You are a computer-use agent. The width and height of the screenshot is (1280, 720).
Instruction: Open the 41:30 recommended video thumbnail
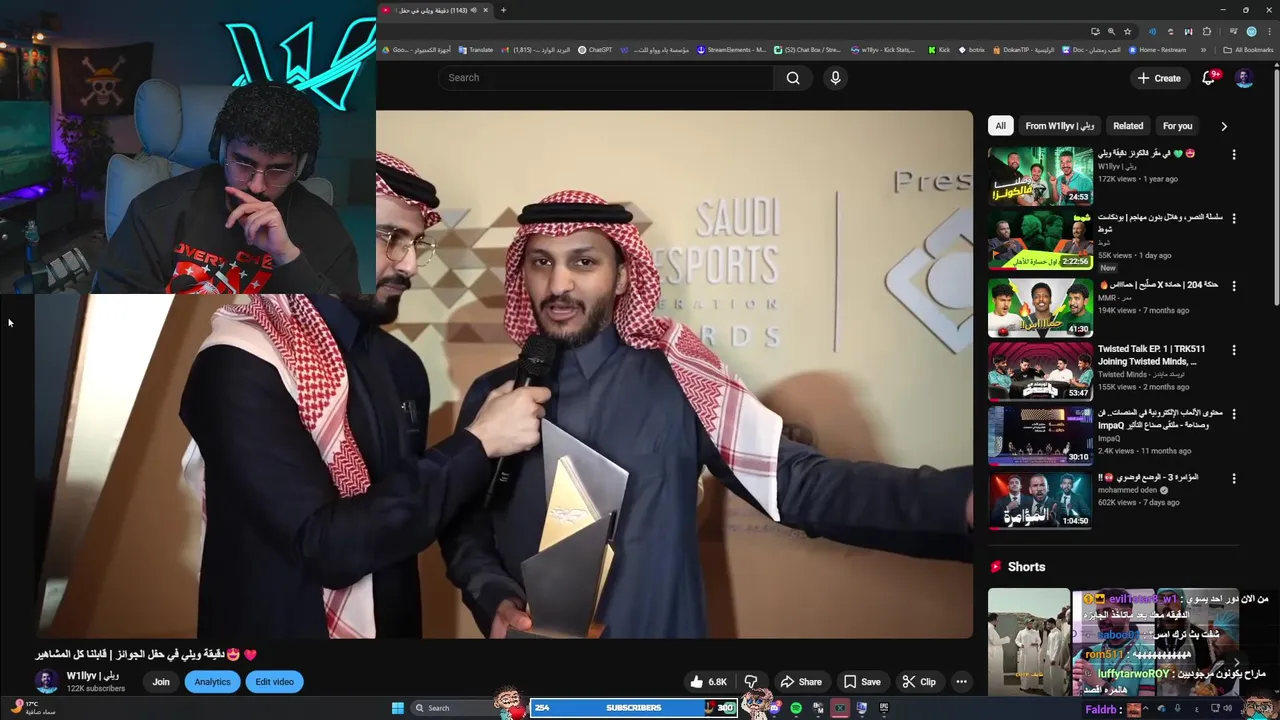pos(1040,308)
